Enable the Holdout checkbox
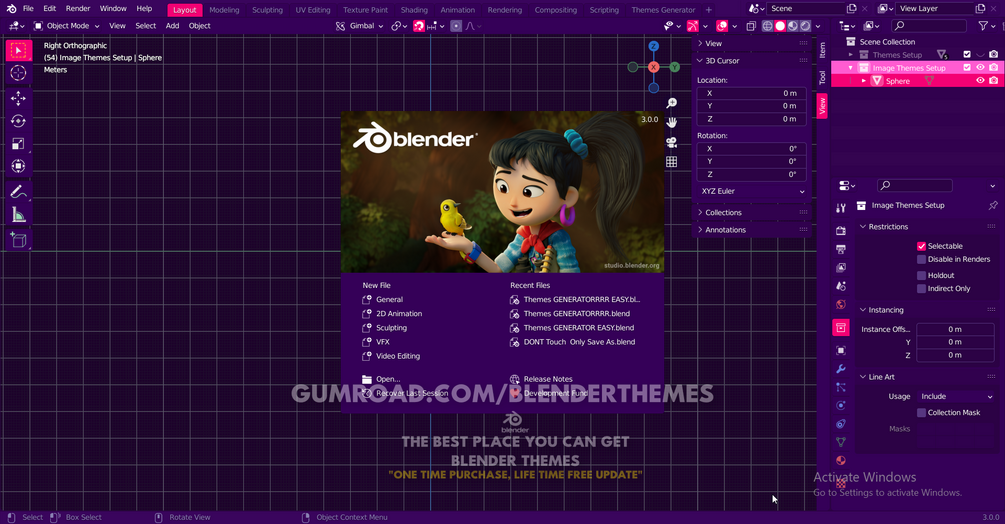 (x=921, y=275)
